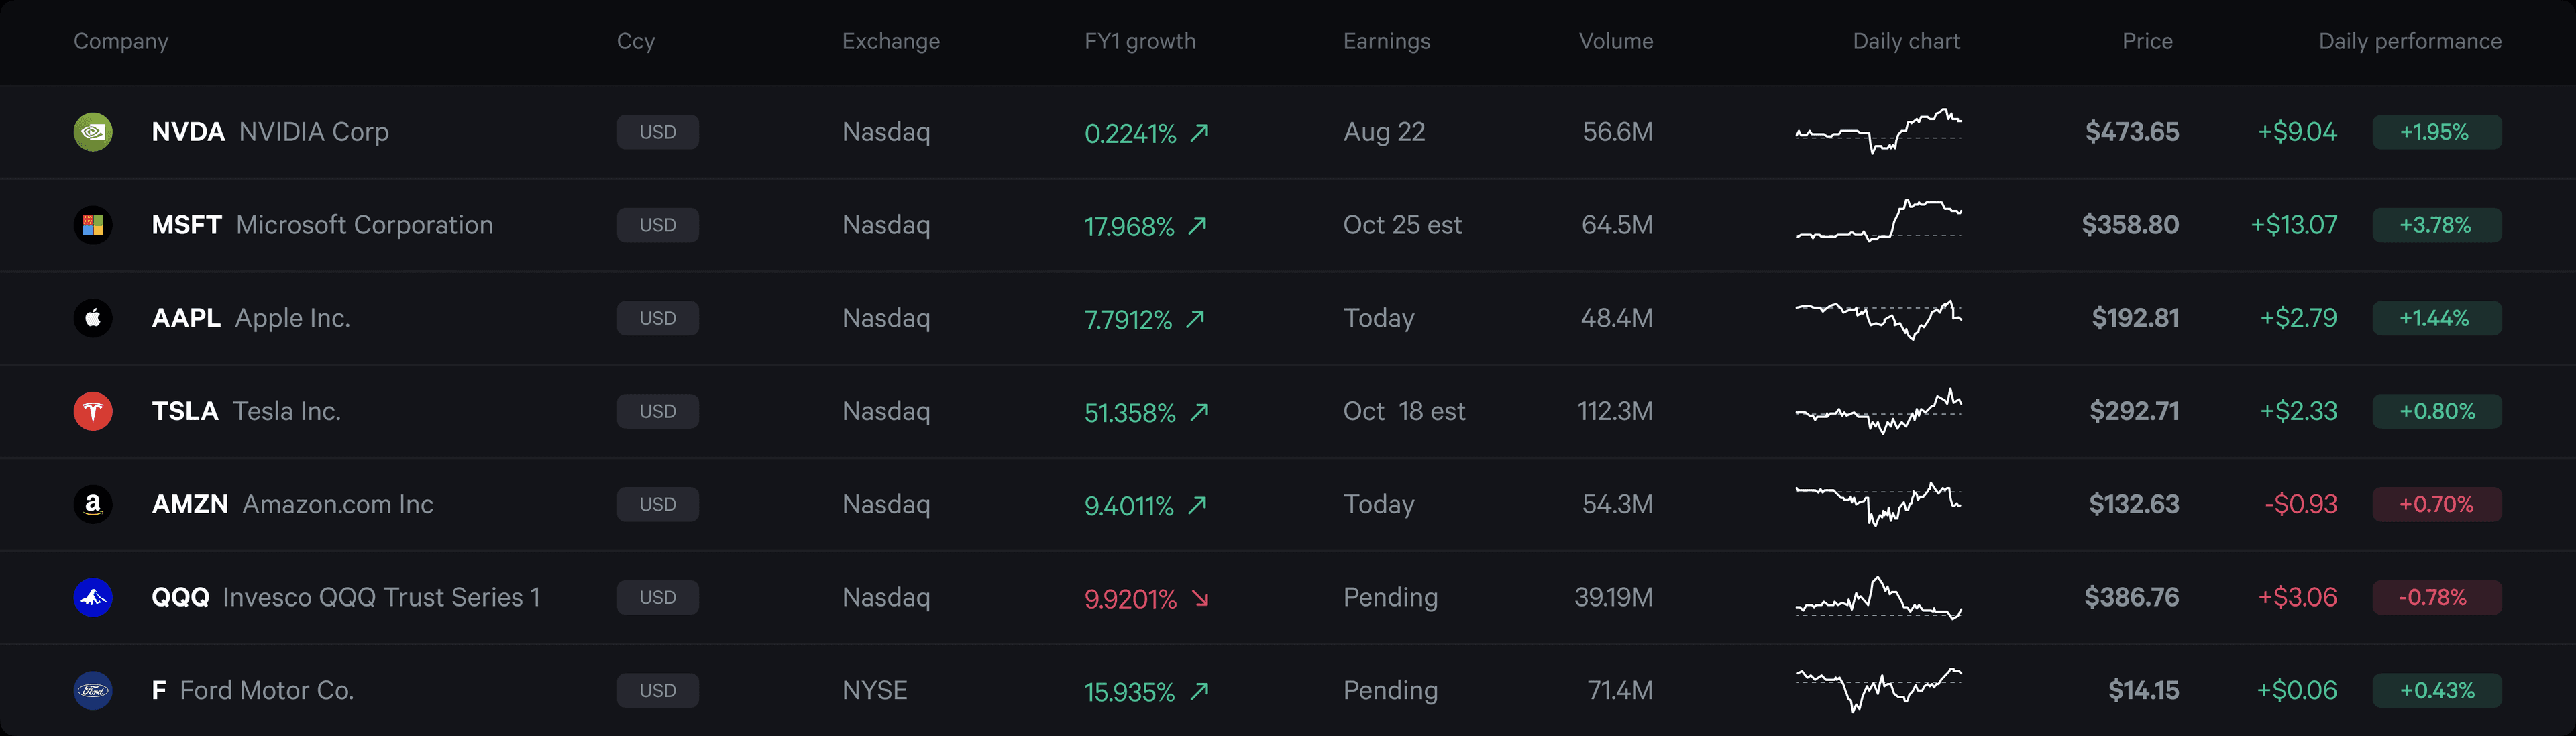Image resolution: width=2576 pixels, height=736 pixels.
Task: Click the Microsoft logo icon
Action: coord(93,225)
